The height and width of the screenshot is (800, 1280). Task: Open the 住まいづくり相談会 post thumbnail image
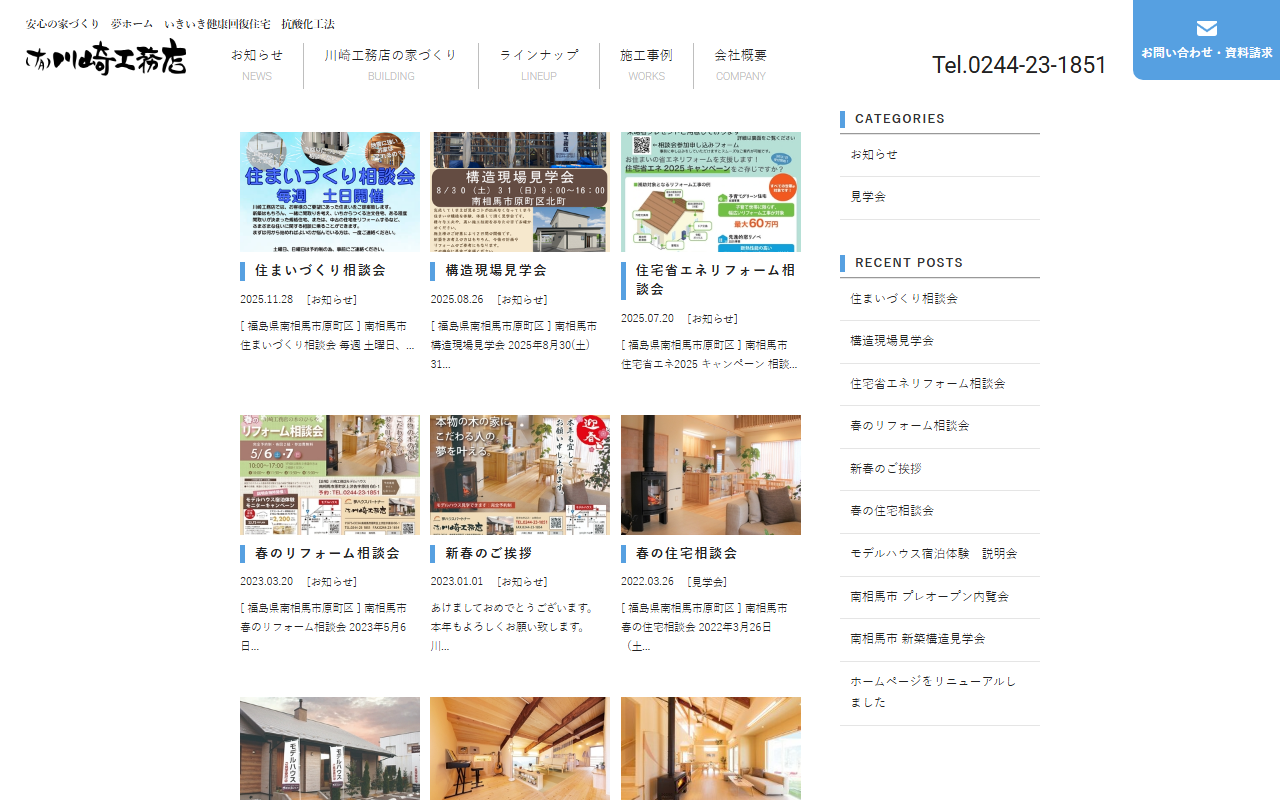click(330, 192)
